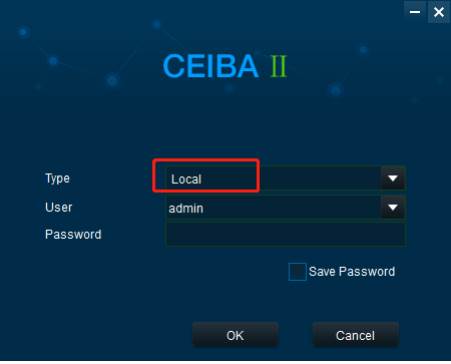Focus the empty Password input field
This screenshot has height=364, width=451.
[286, 234]
